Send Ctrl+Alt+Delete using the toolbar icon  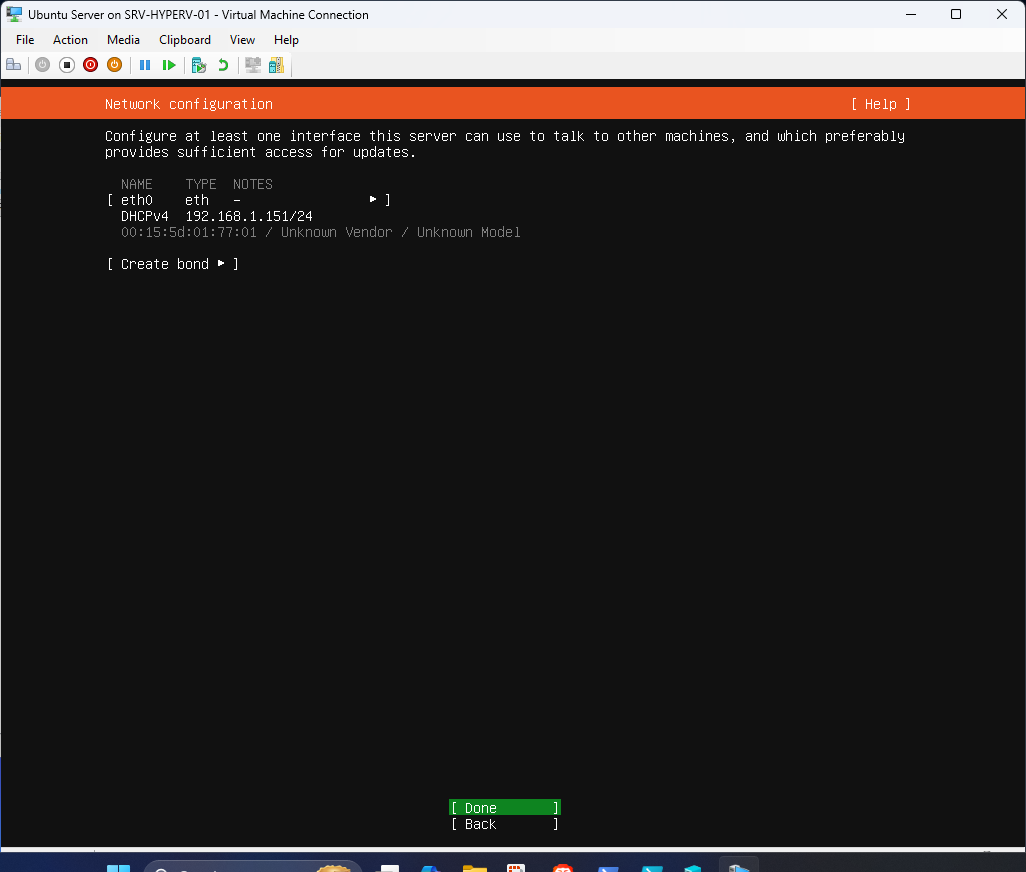(14, 65)
